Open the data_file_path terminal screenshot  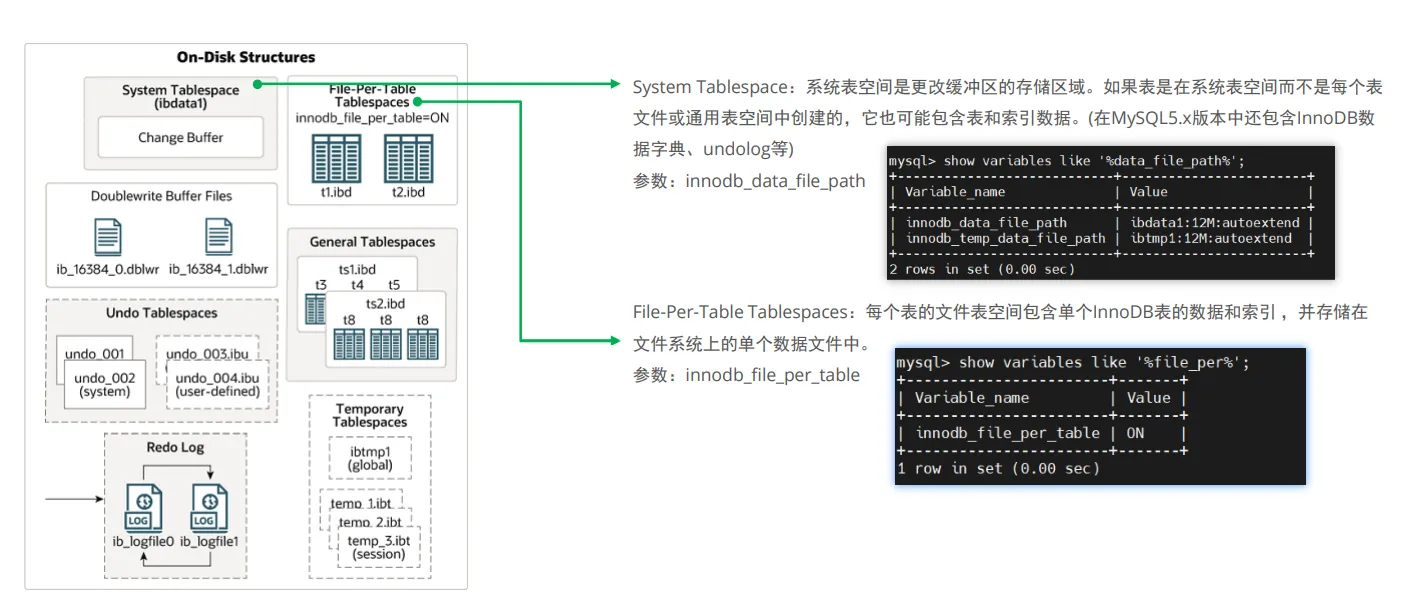click(1110, 212)
